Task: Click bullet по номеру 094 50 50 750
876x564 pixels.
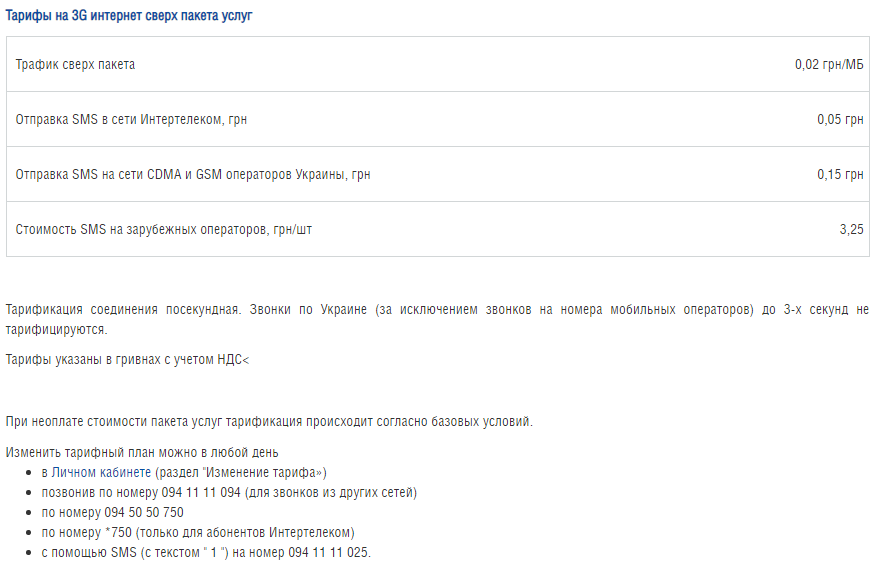Action: [112, 513]
